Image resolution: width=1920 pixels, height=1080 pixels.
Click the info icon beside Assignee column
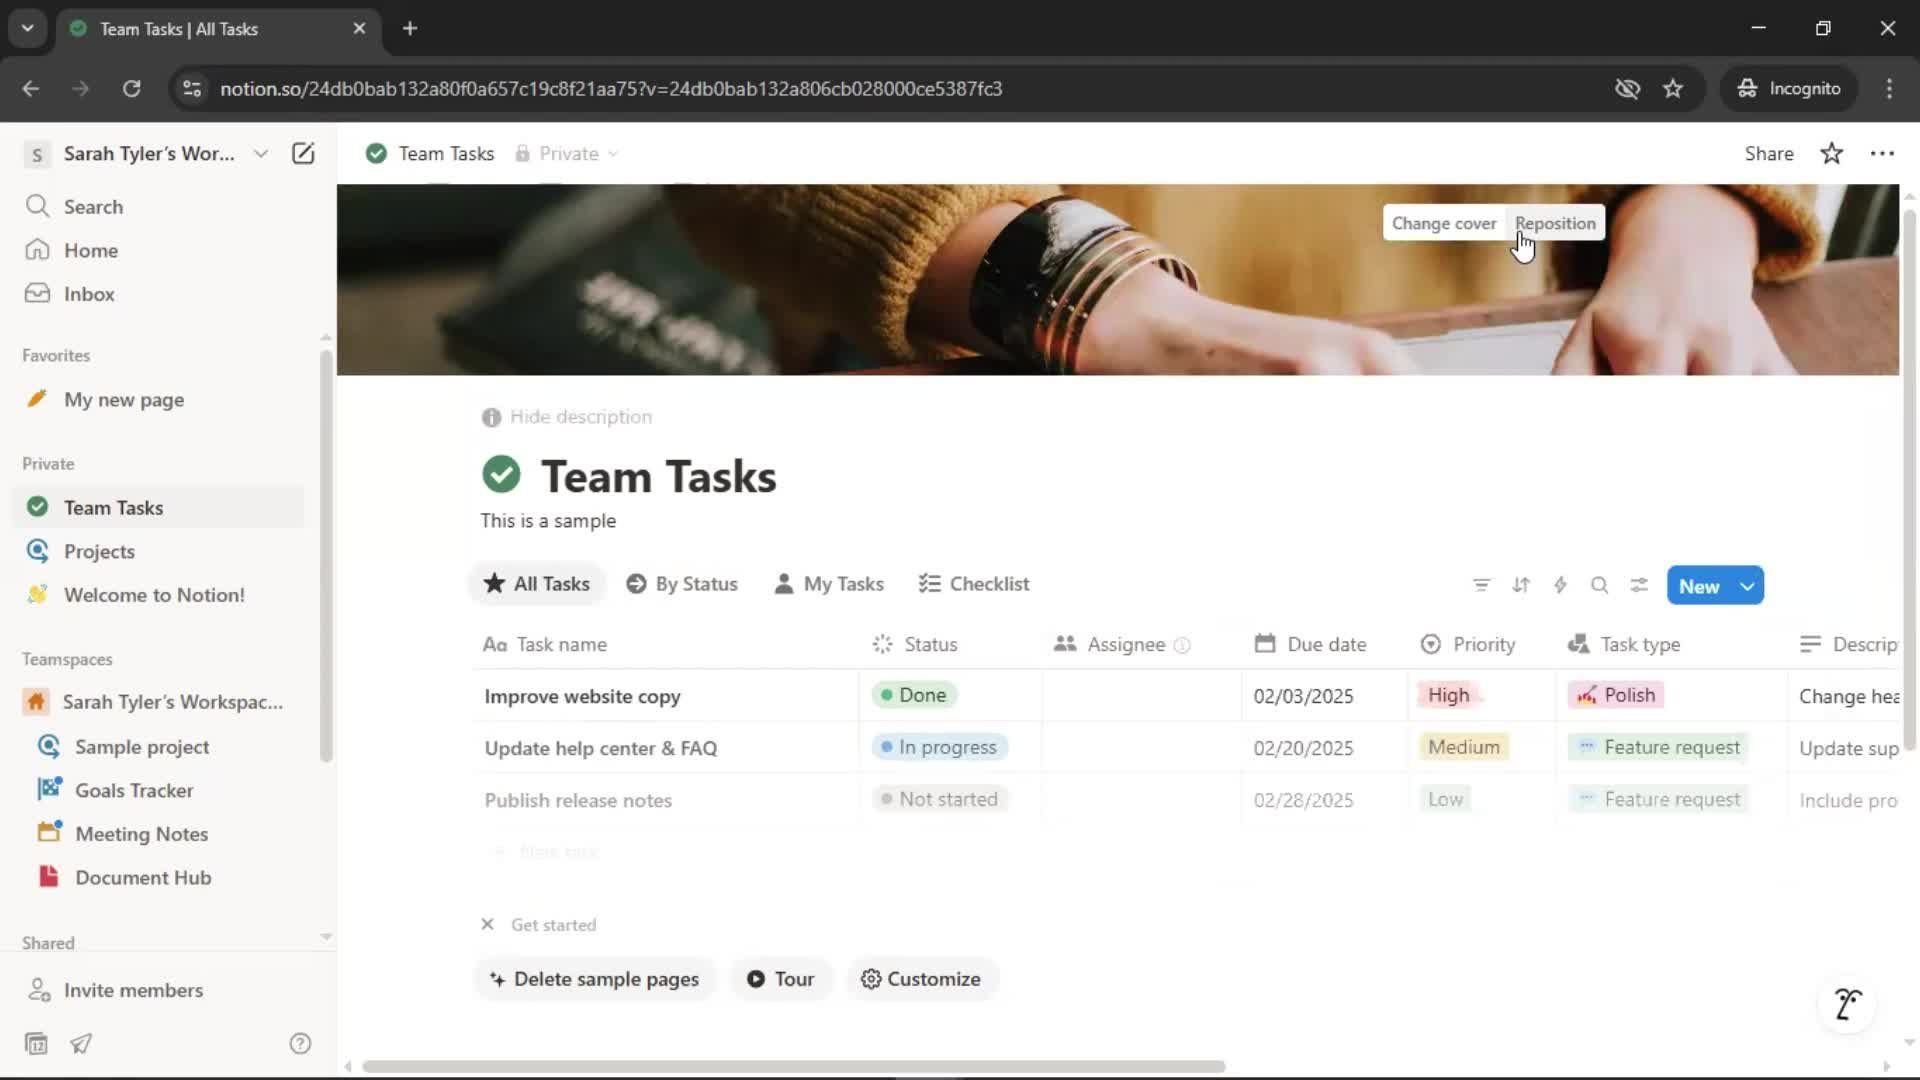(x=1182, y=645)
